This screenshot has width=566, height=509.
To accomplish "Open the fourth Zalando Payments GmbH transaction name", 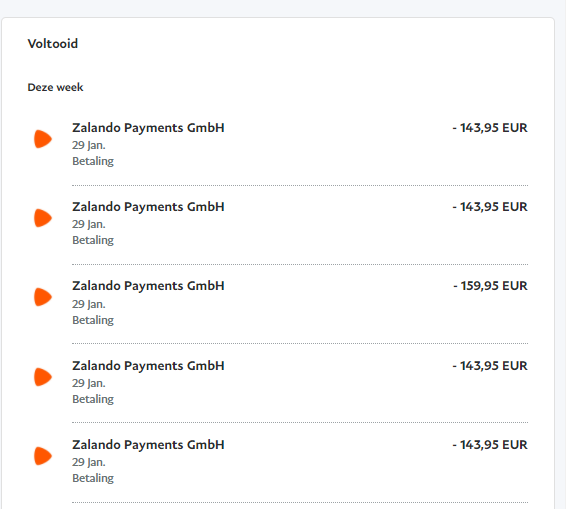I will pos(148,366).
